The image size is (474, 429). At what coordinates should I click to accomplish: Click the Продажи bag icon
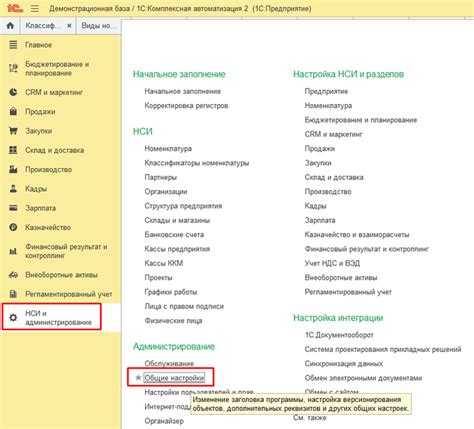(13, 111)
